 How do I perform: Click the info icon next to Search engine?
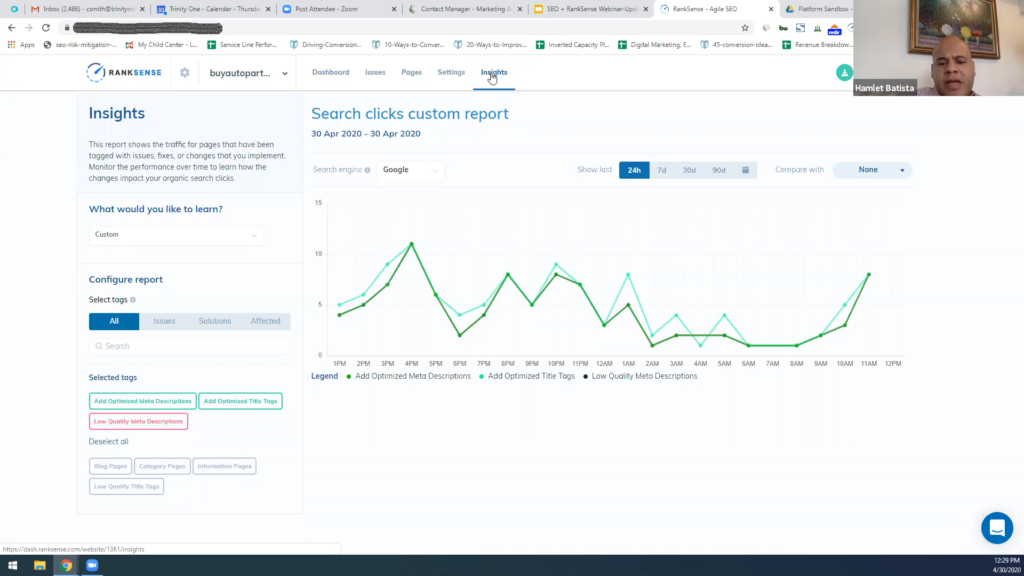[x=368, y=170]
